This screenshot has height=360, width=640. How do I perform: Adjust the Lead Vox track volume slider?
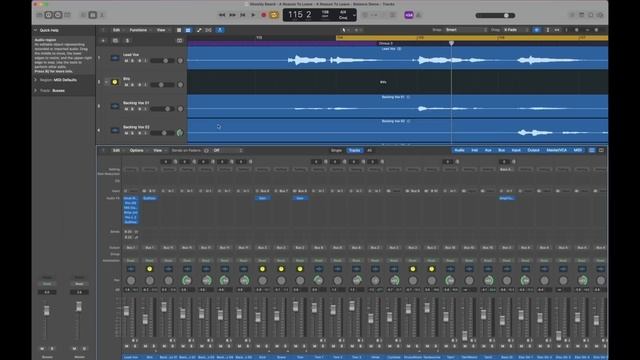(x=162, y=61)
